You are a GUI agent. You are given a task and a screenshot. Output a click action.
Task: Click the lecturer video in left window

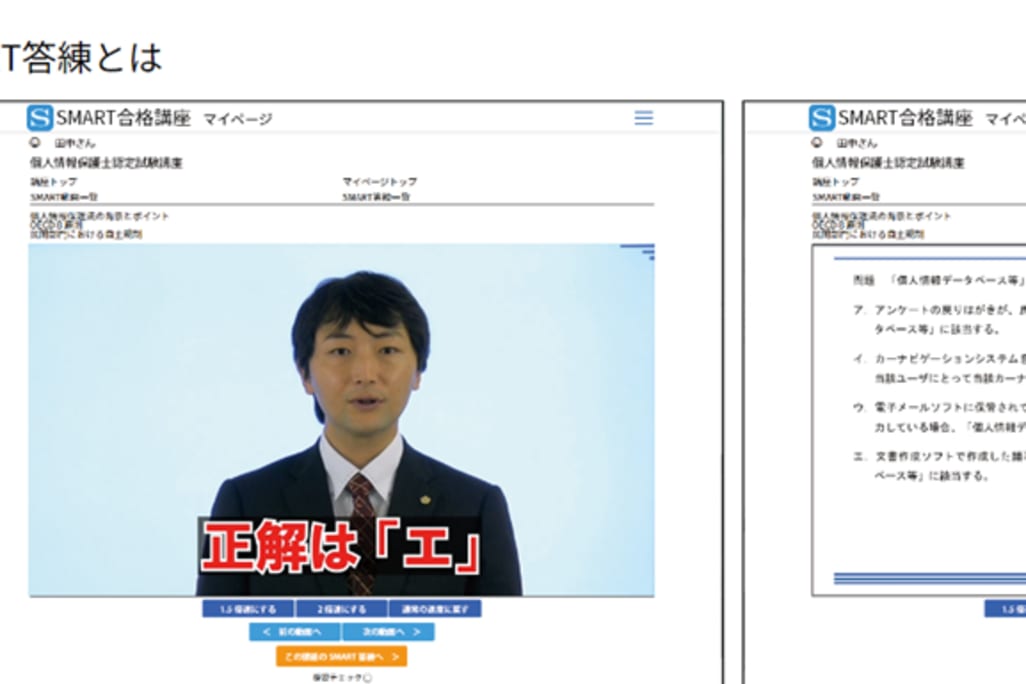point(341,420)
